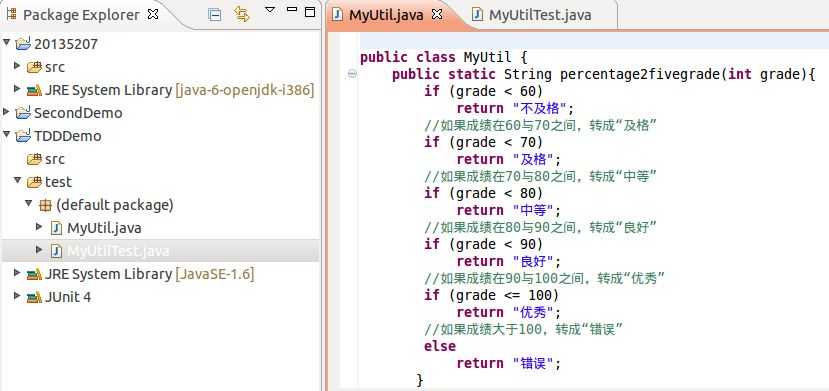Click the "if (grade < 60)" line

point(483,91)
